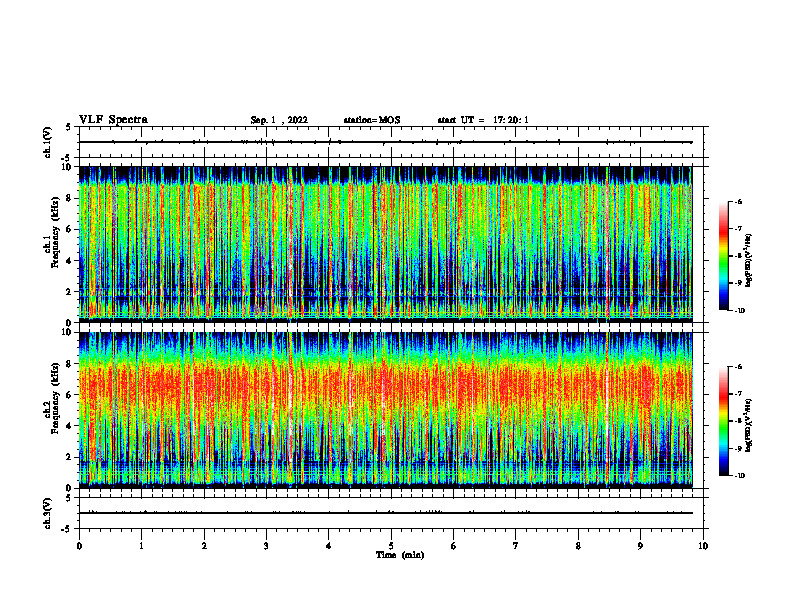Click the time axis tick label "3"
The height and width of the screenshot is (612, 792).
[266, 546]
